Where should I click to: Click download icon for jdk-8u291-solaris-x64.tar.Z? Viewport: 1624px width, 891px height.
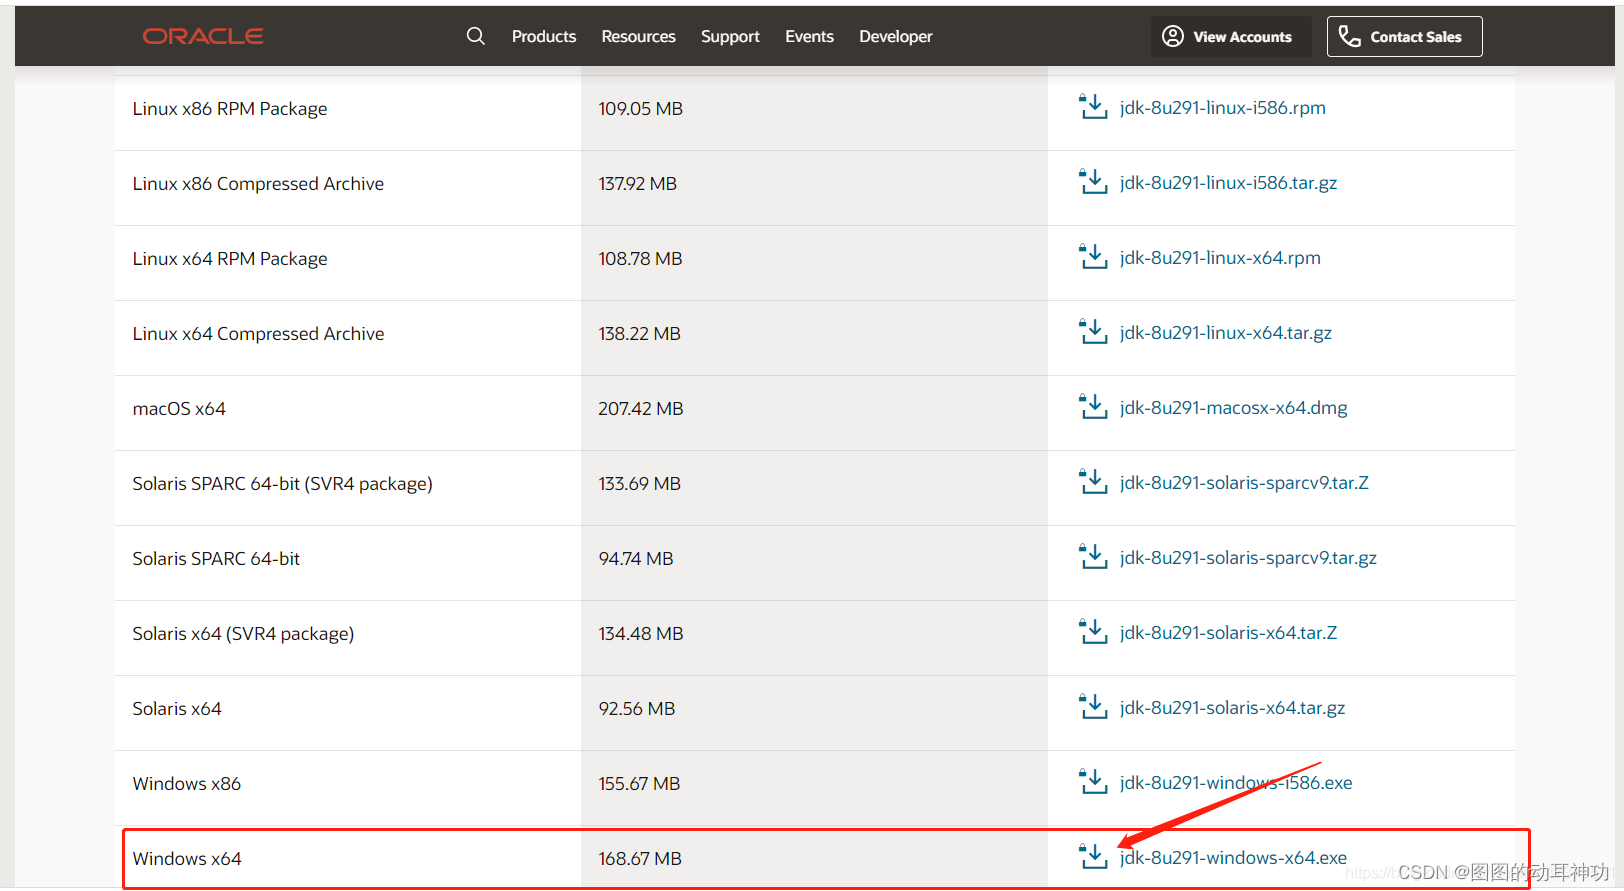1093,631
